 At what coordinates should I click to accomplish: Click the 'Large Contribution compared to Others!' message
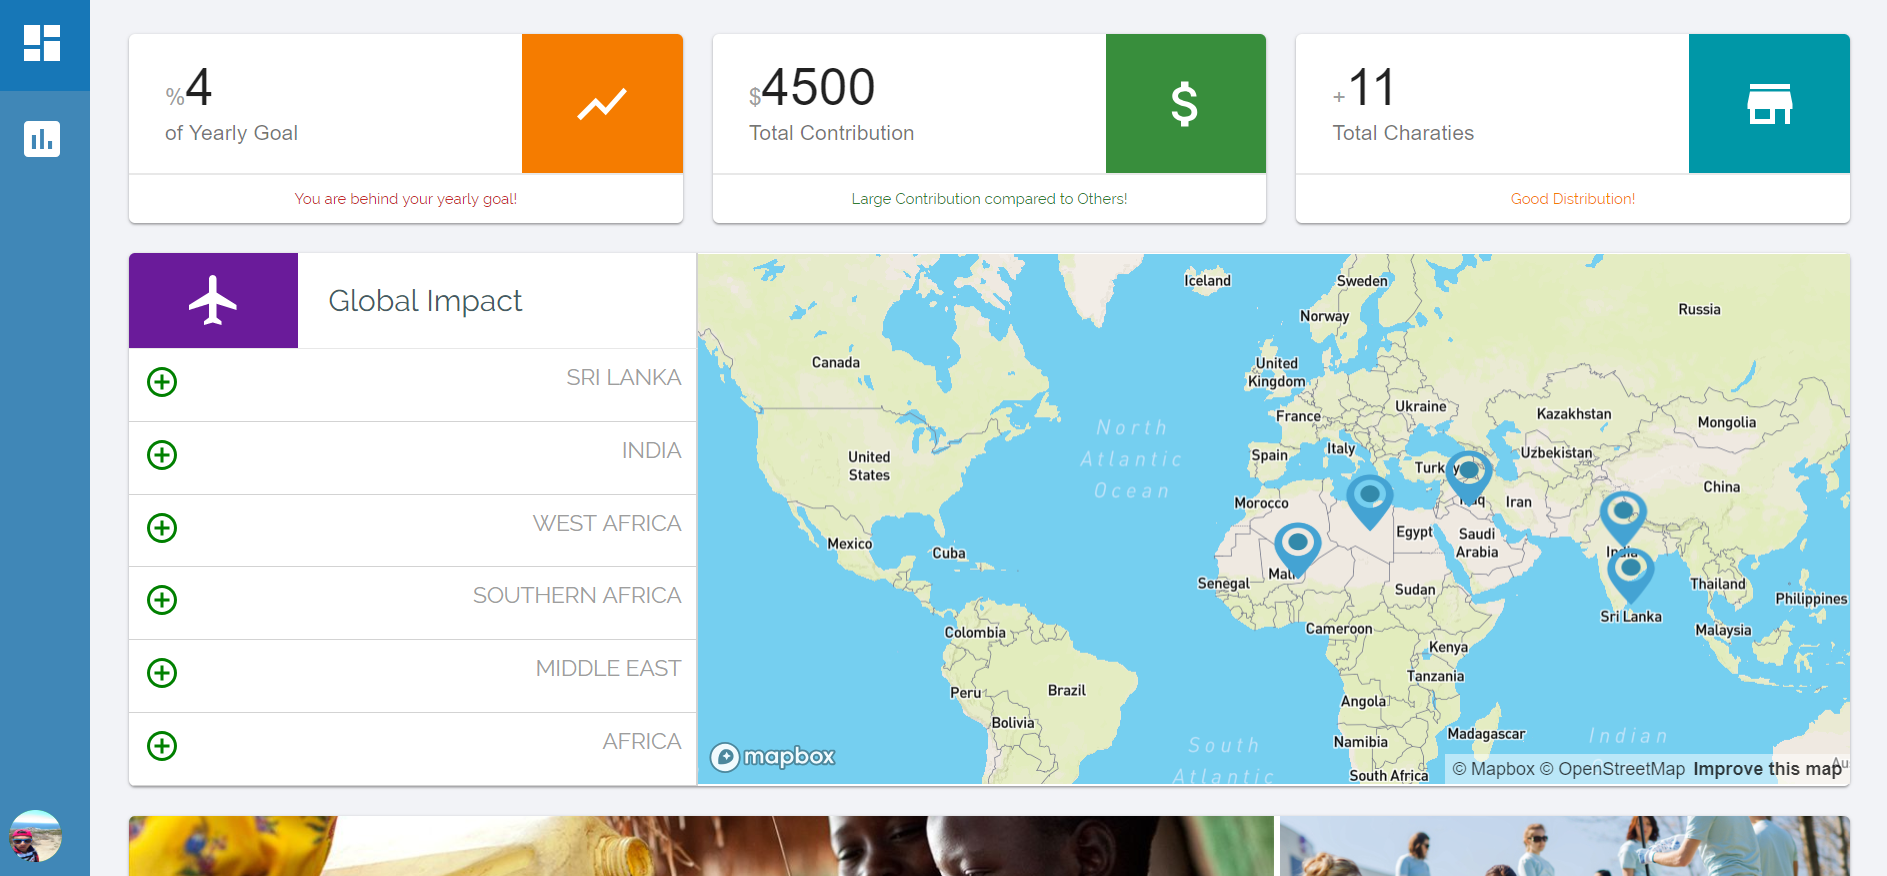click(x=989, y=199)
